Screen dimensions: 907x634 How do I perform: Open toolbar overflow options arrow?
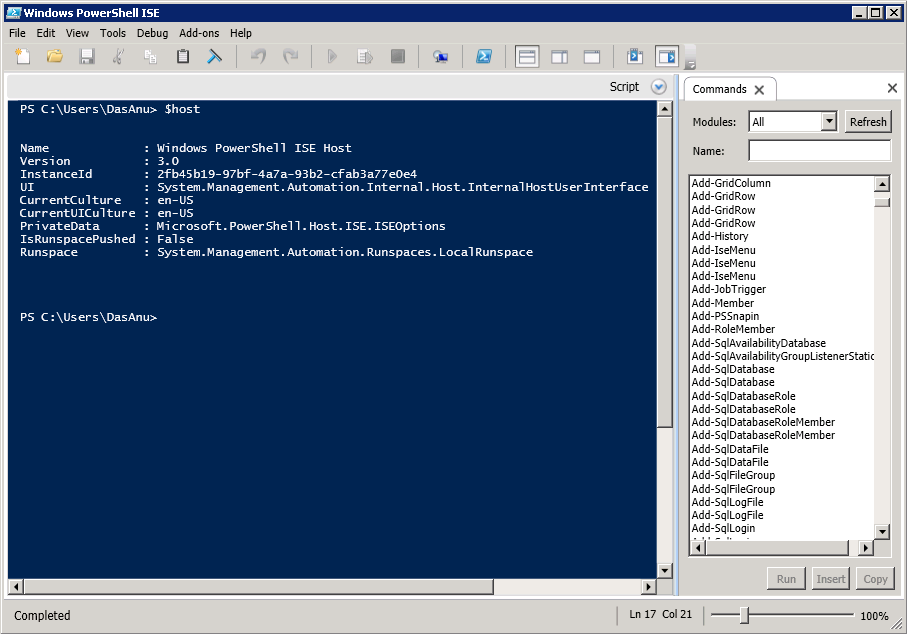(x=690, y=64)
